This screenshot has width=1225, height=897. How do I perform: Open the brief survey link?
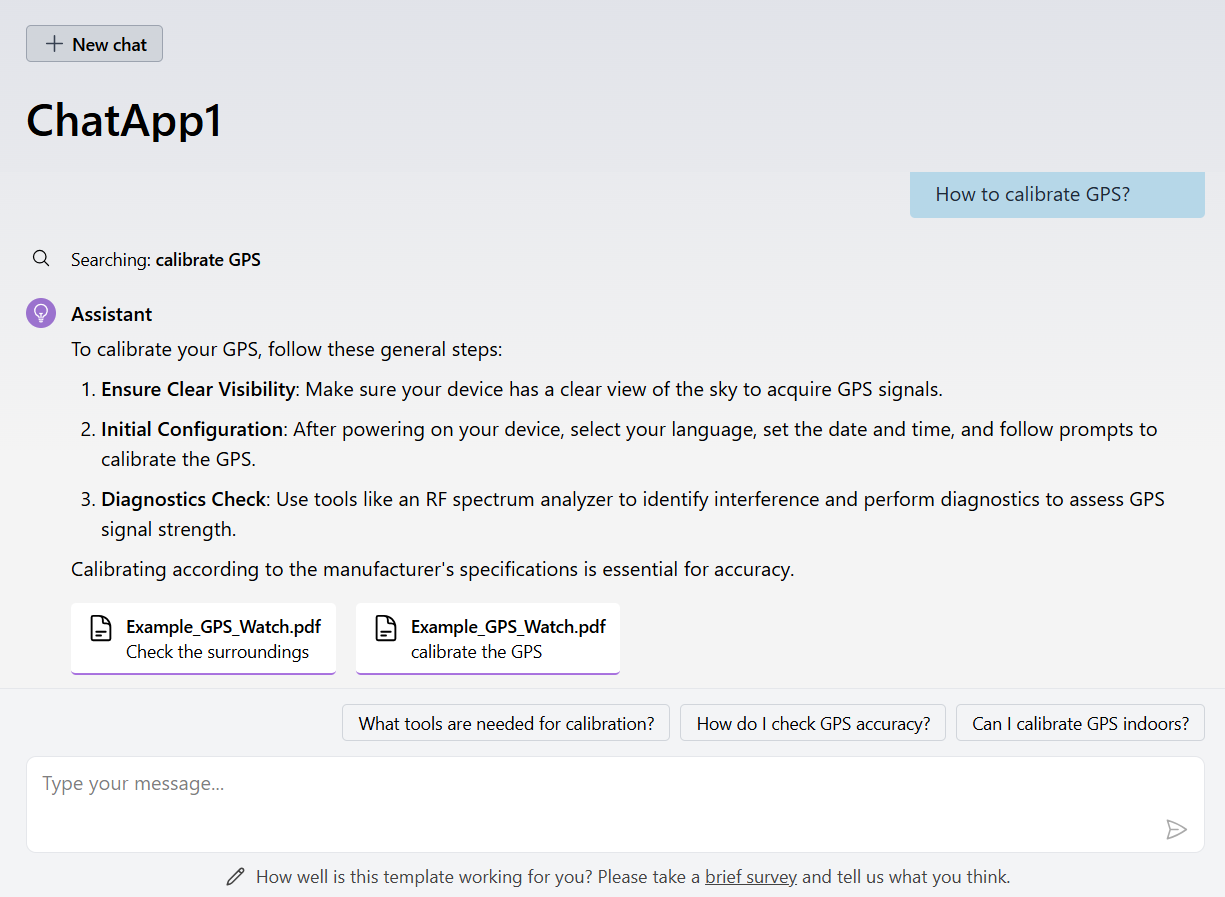click(x=751, y=877)
